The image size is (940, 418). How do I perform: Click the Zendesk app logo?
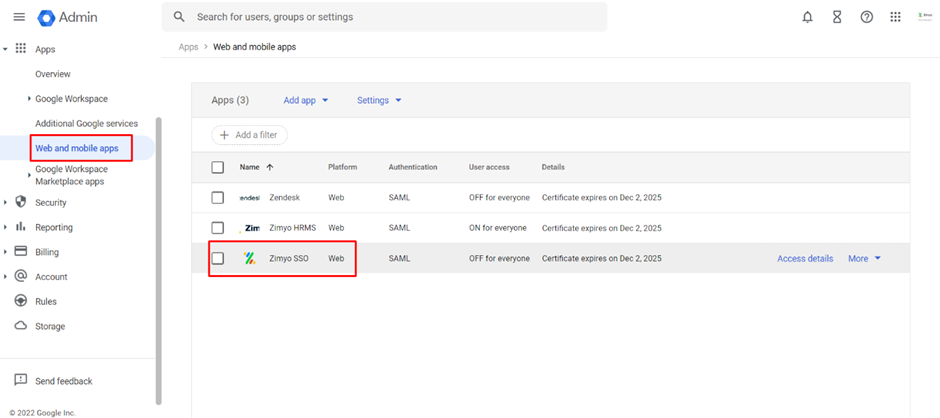click(x=249, y=198)
